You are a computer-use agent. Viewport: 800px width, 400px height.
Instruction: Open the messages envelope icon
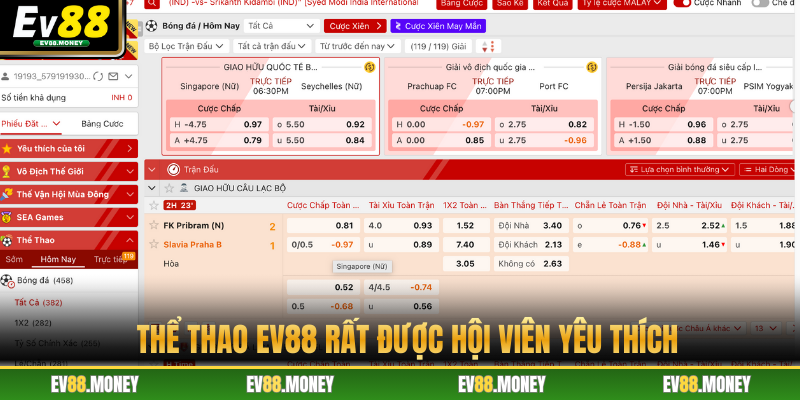coord(113,77)
